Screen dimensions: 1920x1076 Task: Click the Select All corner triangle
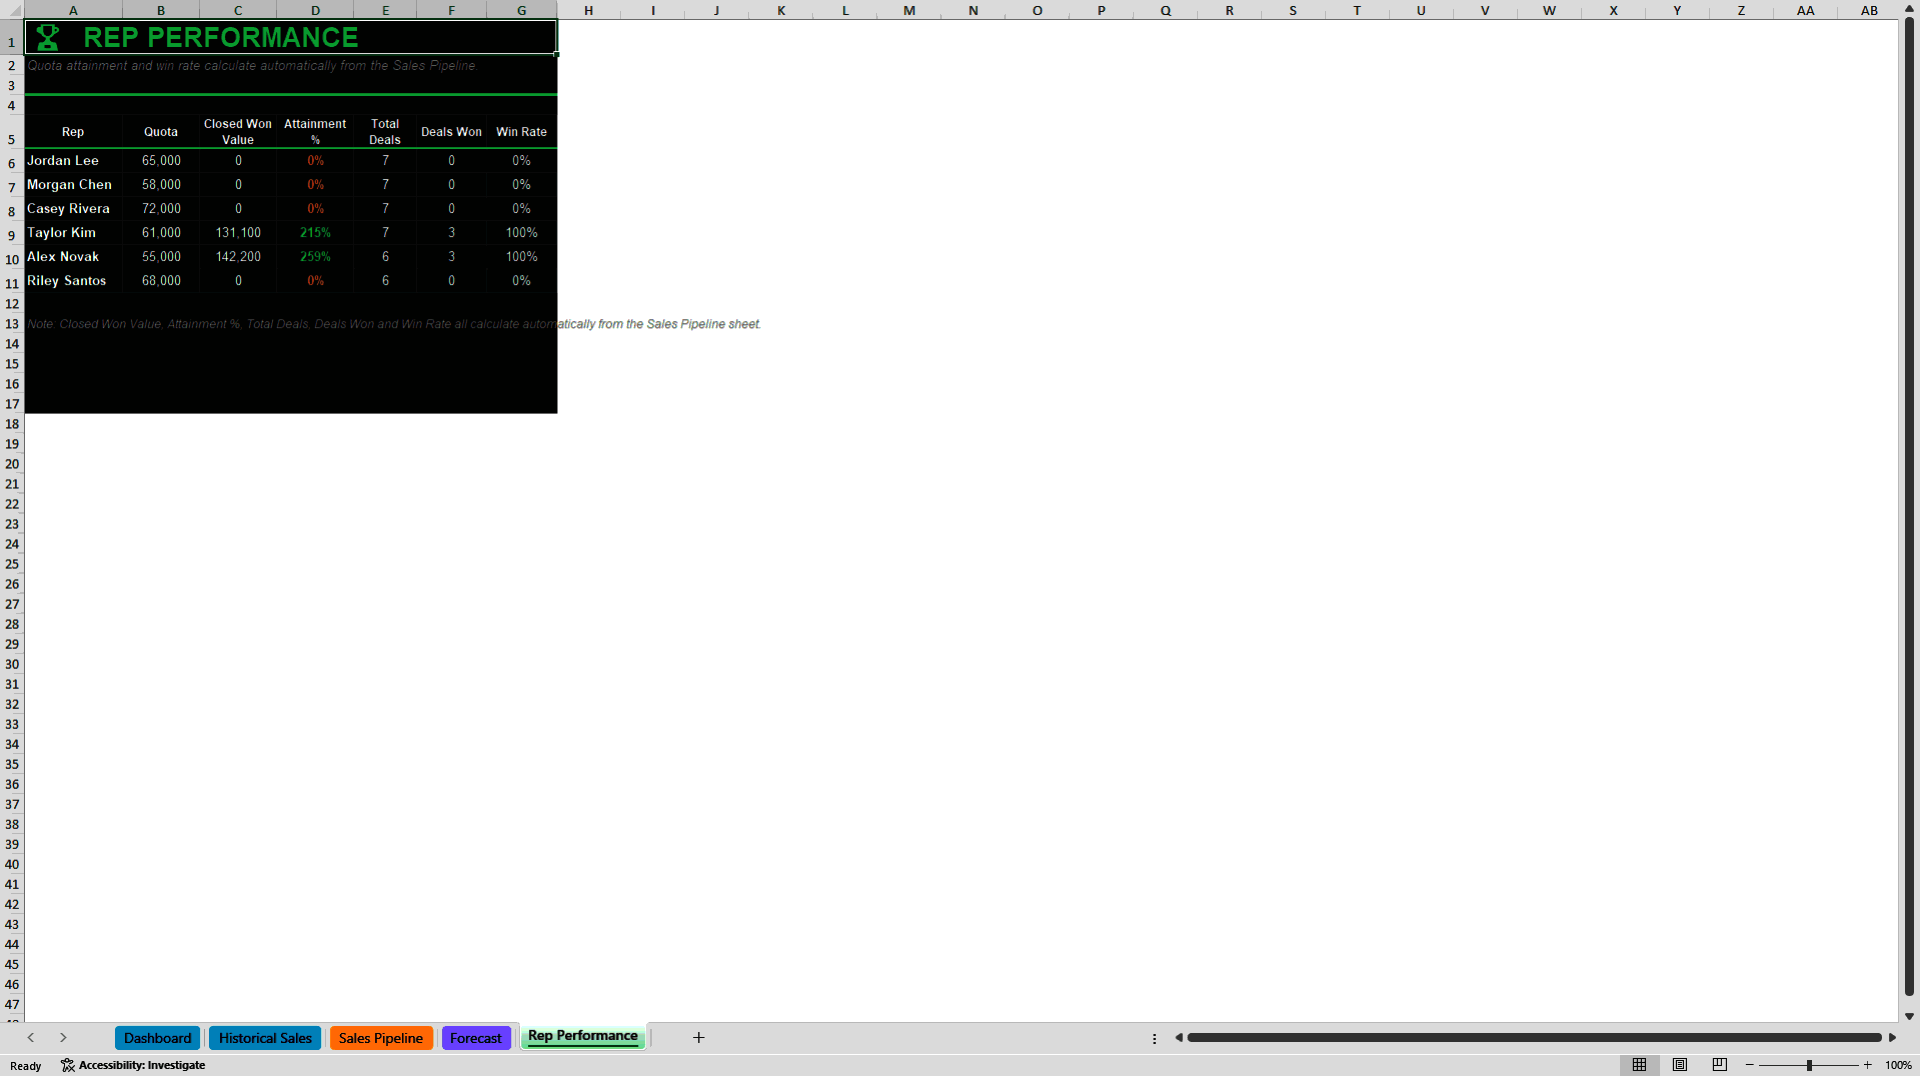(12, 10)
